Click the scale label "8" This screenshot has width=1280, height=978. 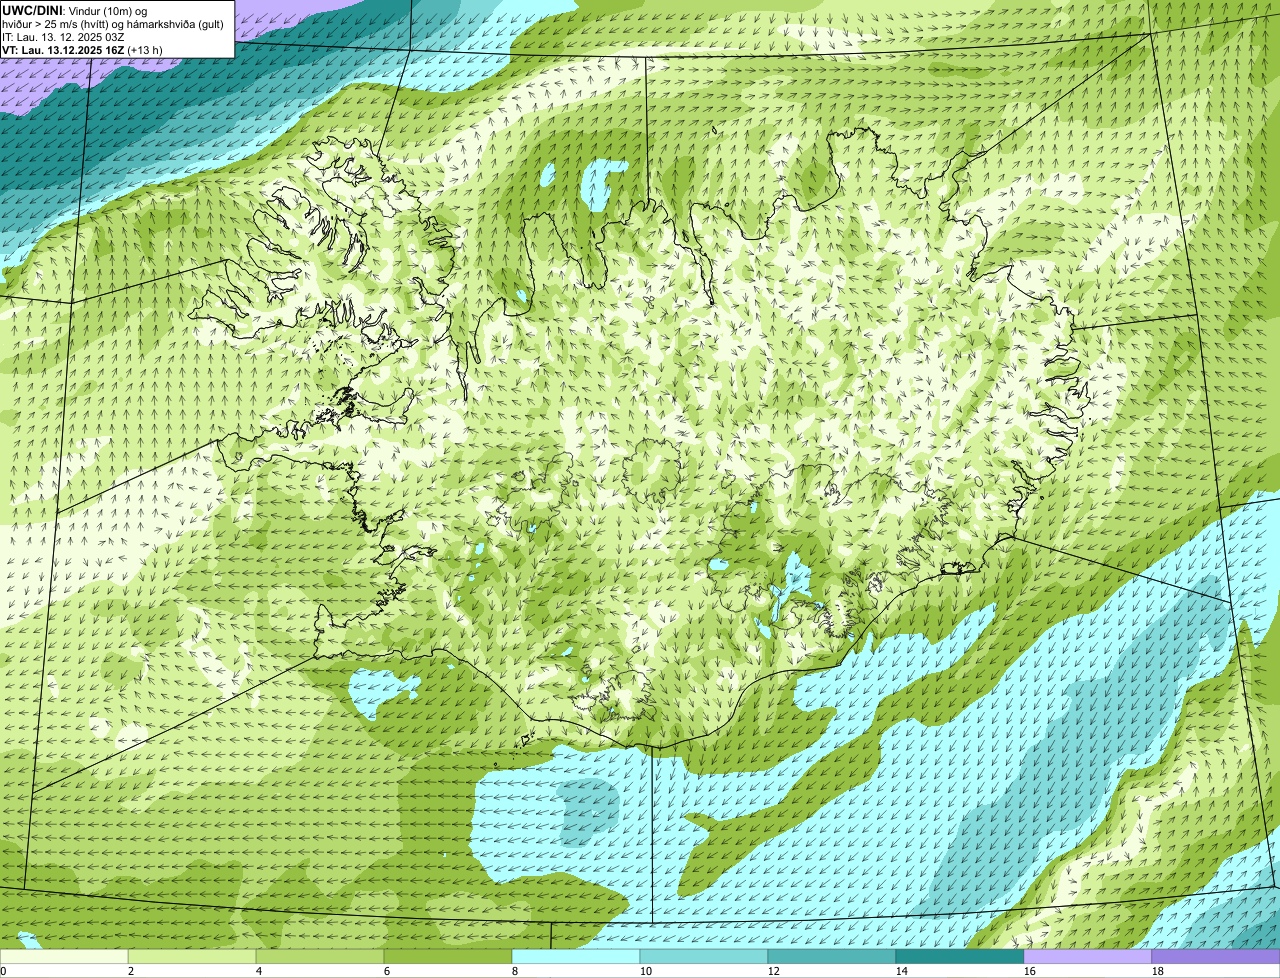515,971
